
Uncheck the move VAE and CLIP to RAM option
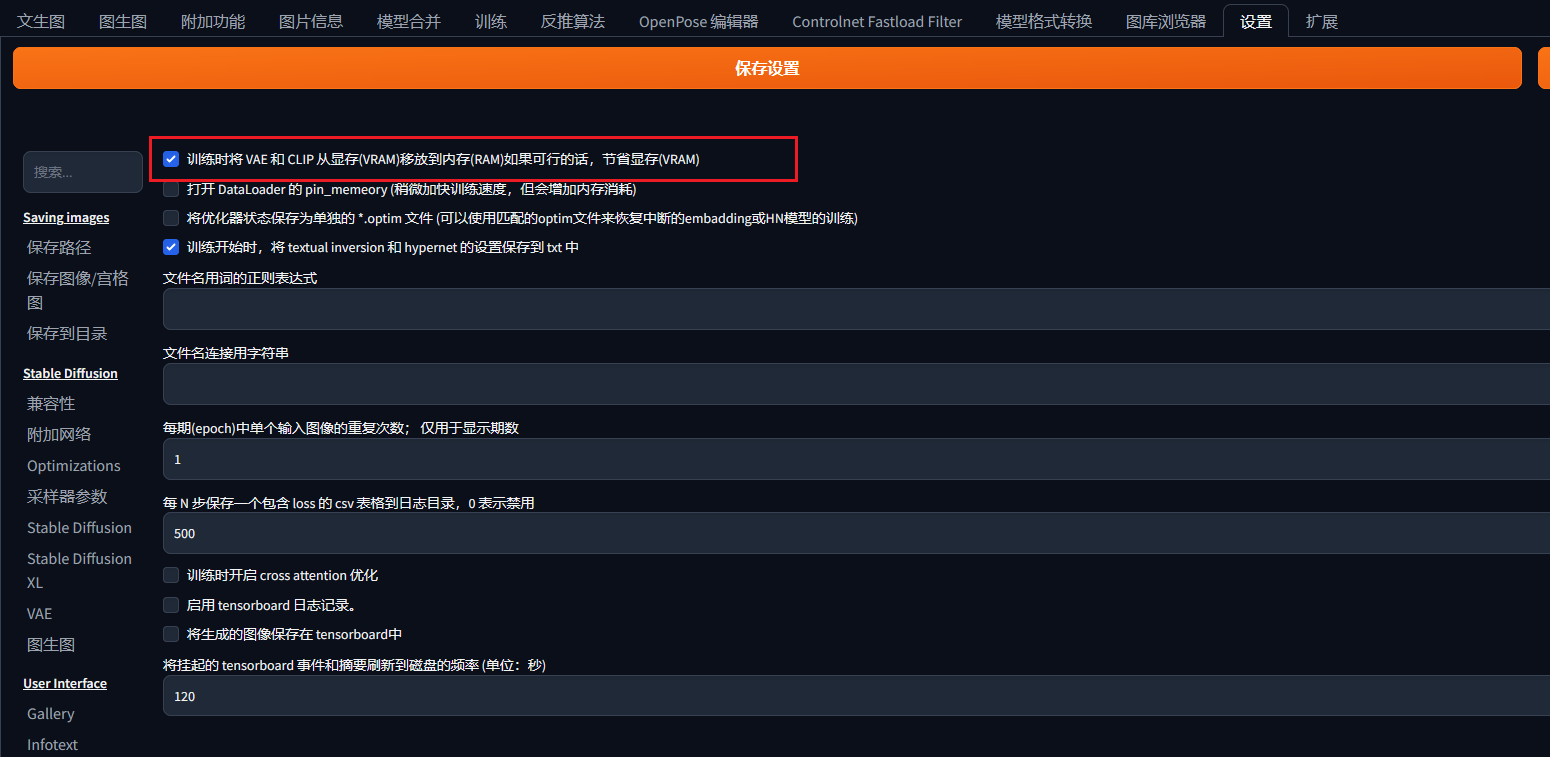tap(171, 159)
